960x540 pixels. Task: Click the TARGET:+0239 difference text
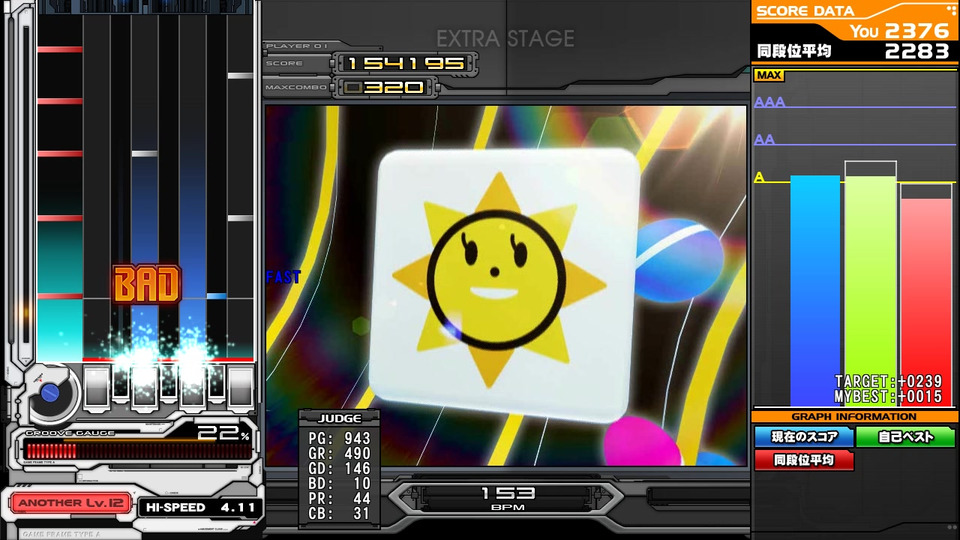coord(889,381)
